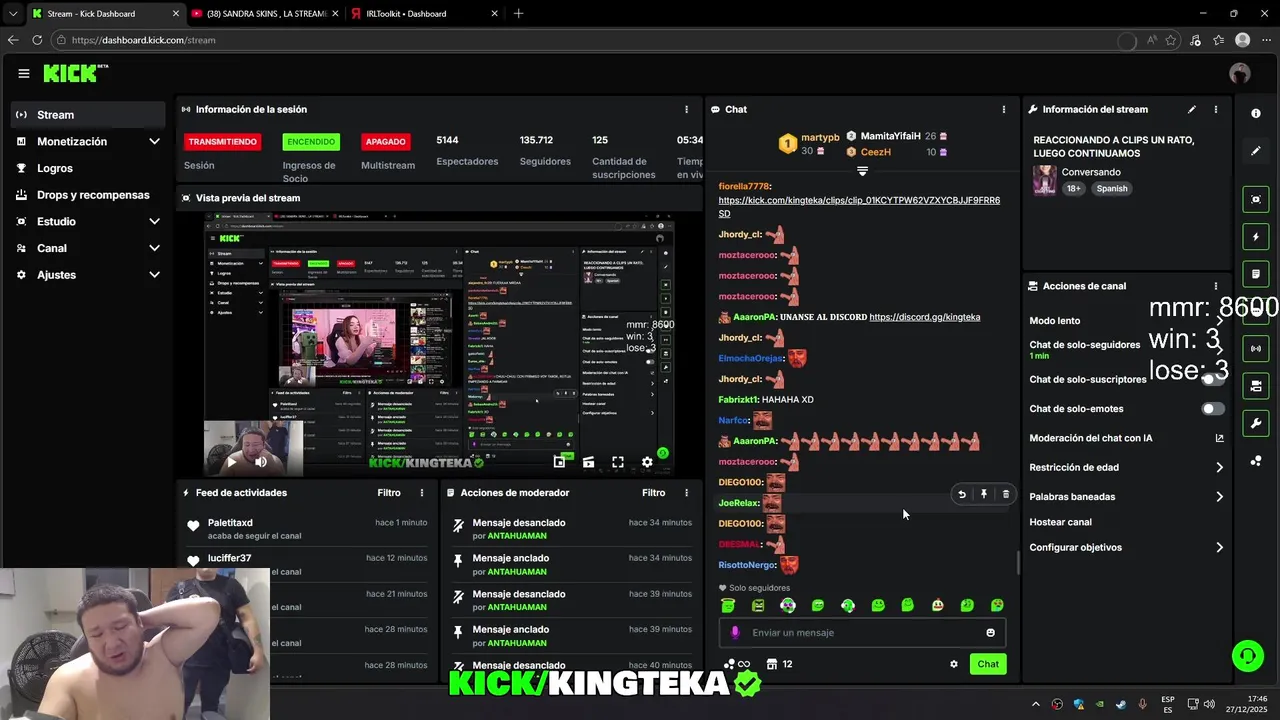Click the pencil icon in the right sidebar
Viewport: 1280px width, 720px height.
click(x=1256, y=151)
